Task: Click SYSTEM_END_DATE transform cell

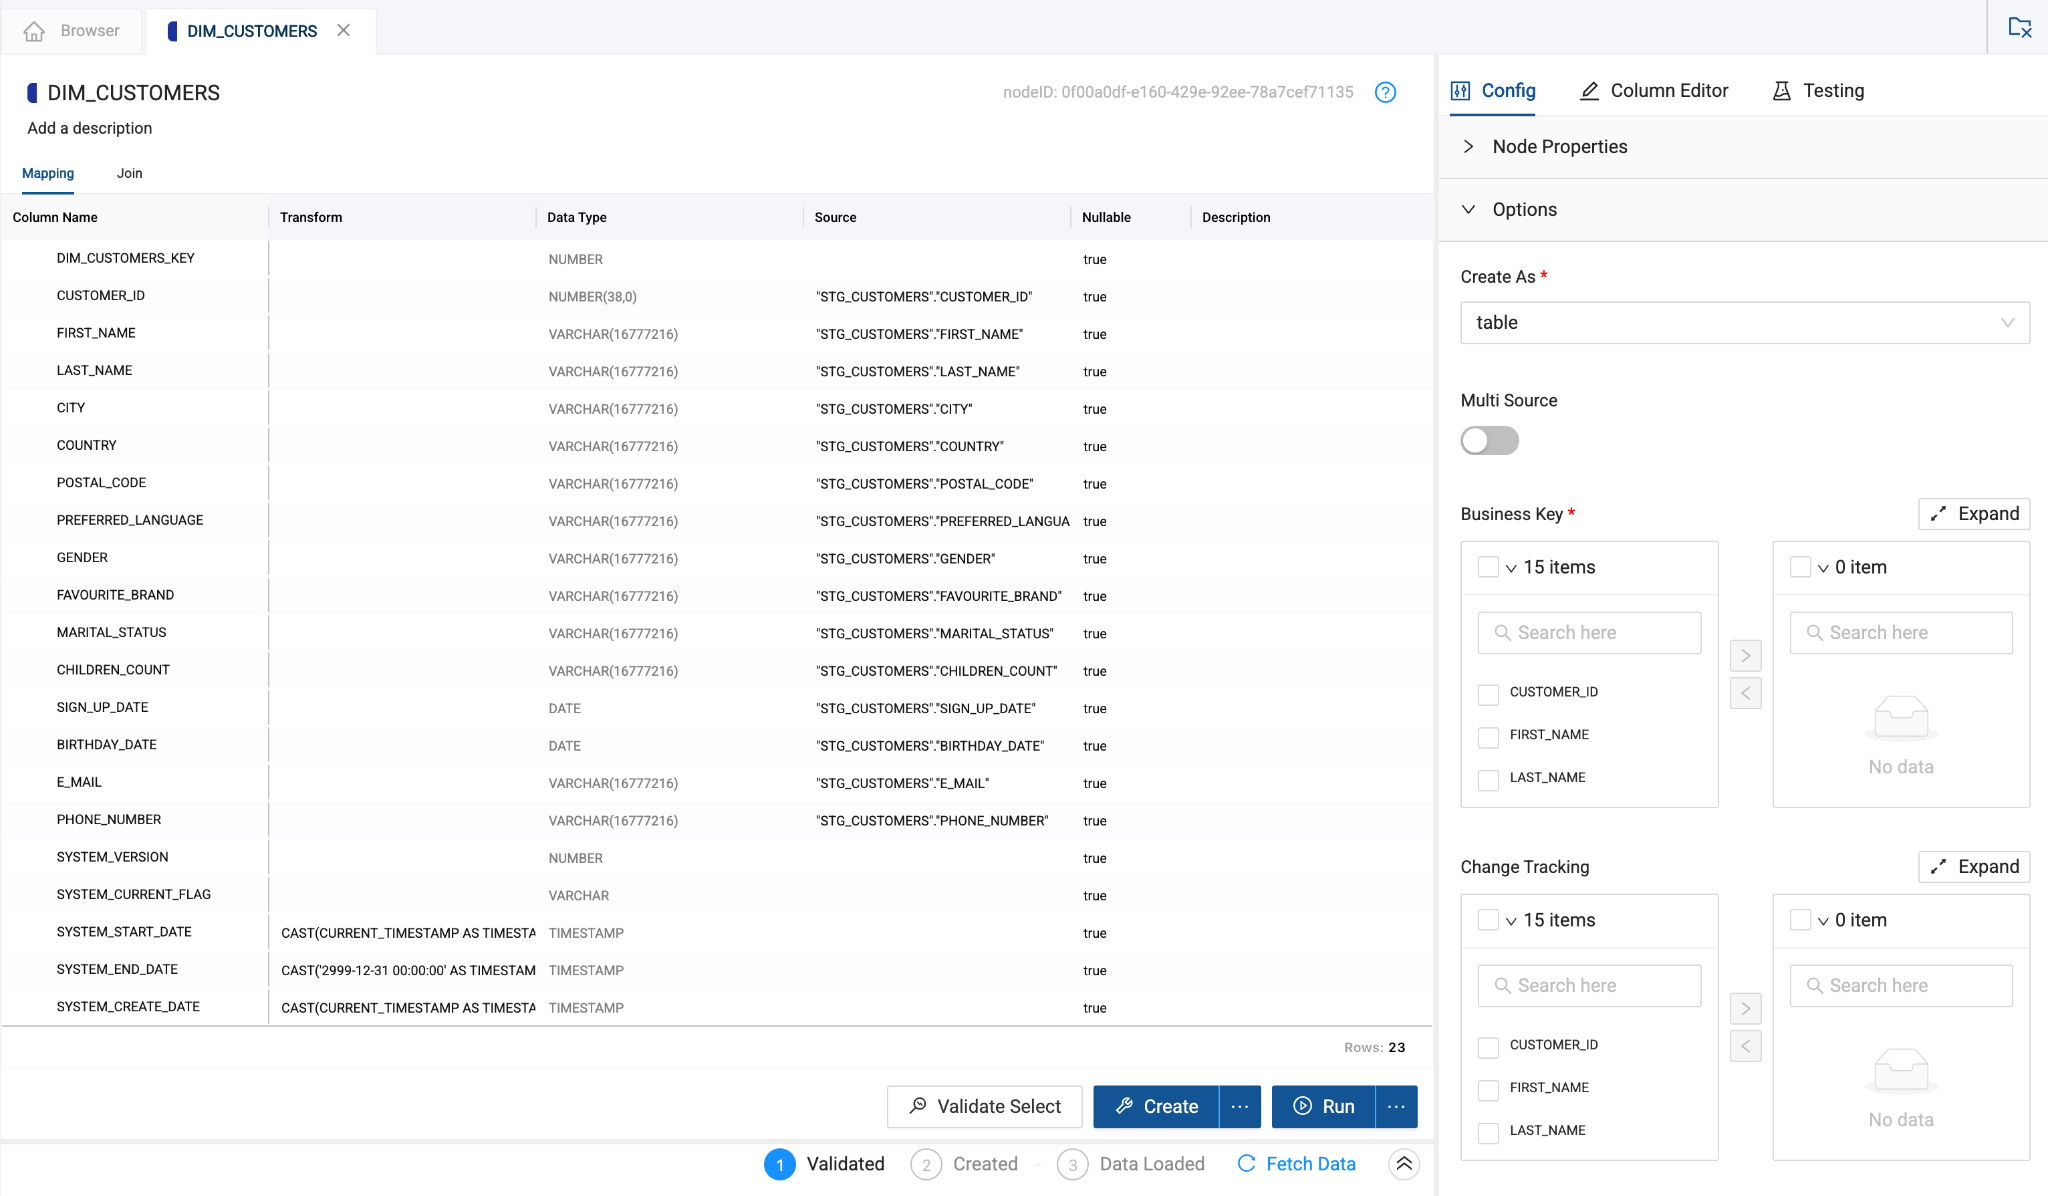Action: (x=402, y=970)
